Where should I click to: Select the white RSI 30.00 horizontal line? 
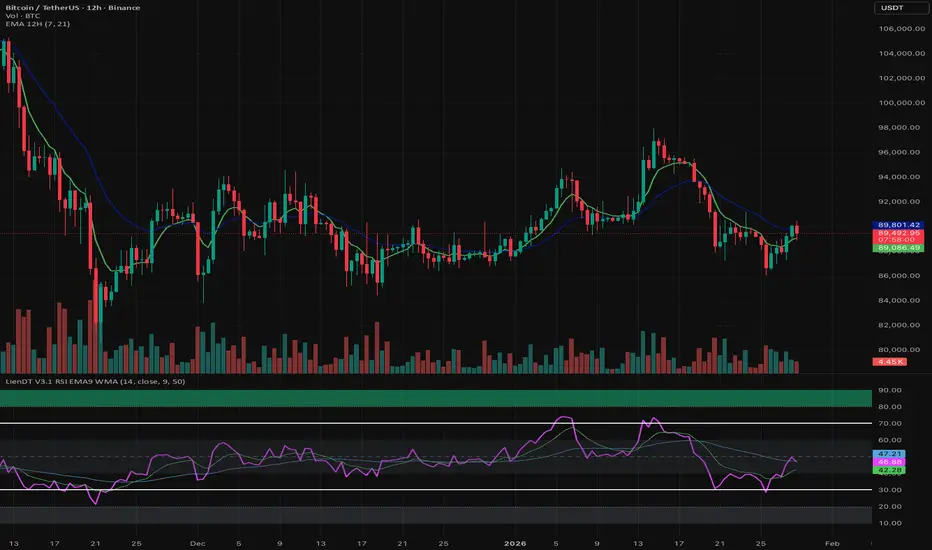pos(400,489)
